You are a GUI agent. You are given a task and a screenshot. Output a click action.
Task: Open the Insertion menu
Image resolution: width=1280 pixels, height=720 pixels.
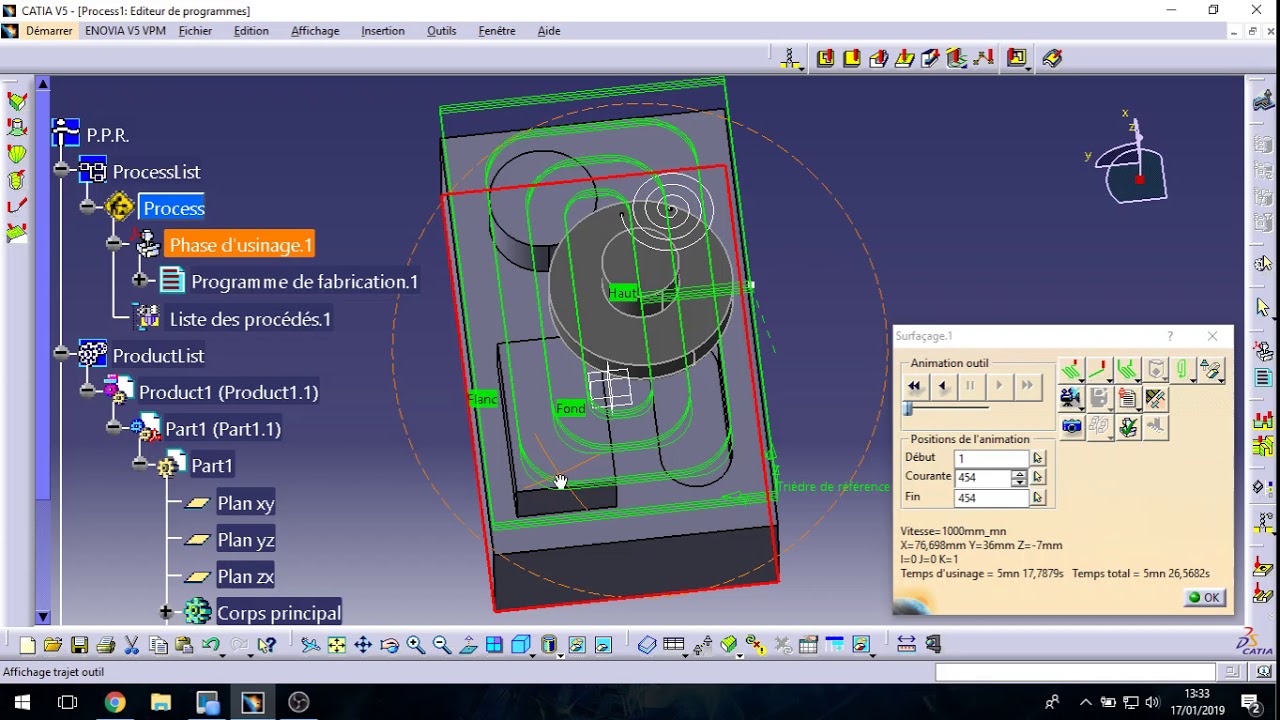tap(383, 31)
